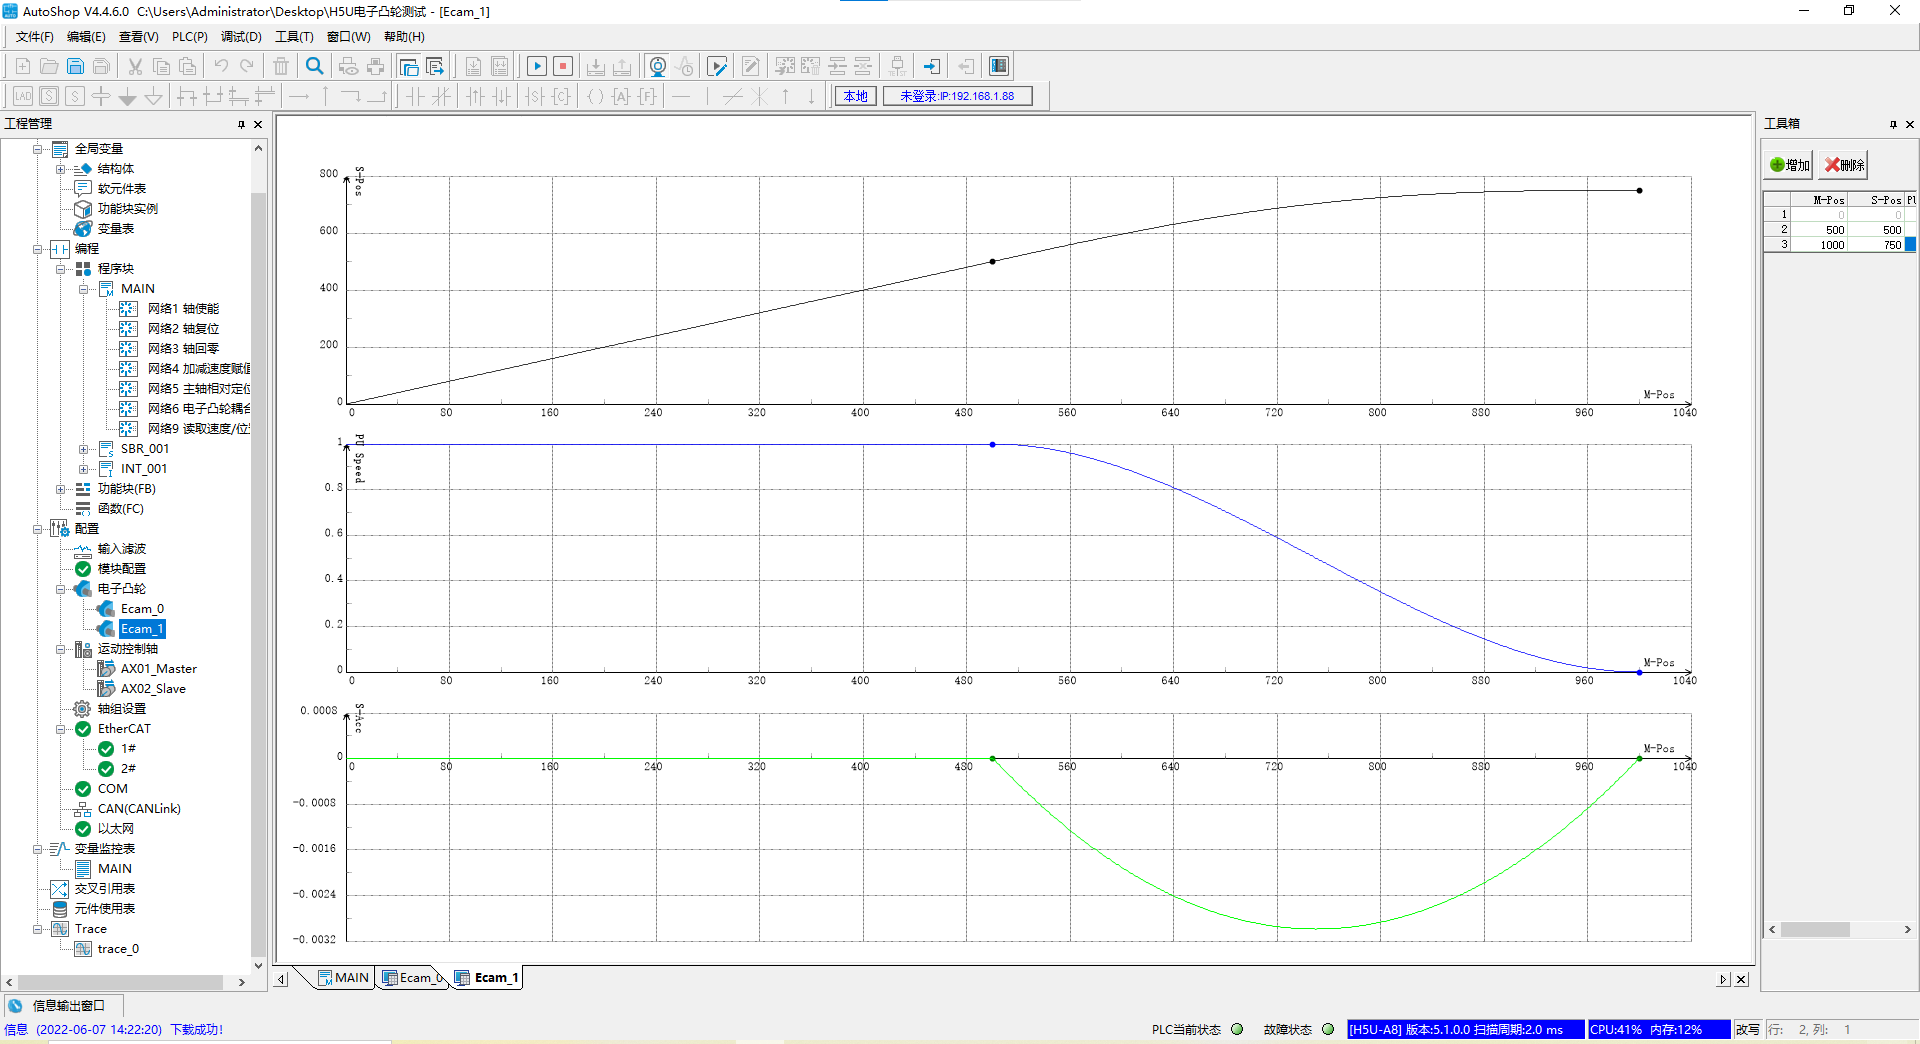
Task: Click the delete trash bin icon
Action: click(x=281, y=66)
